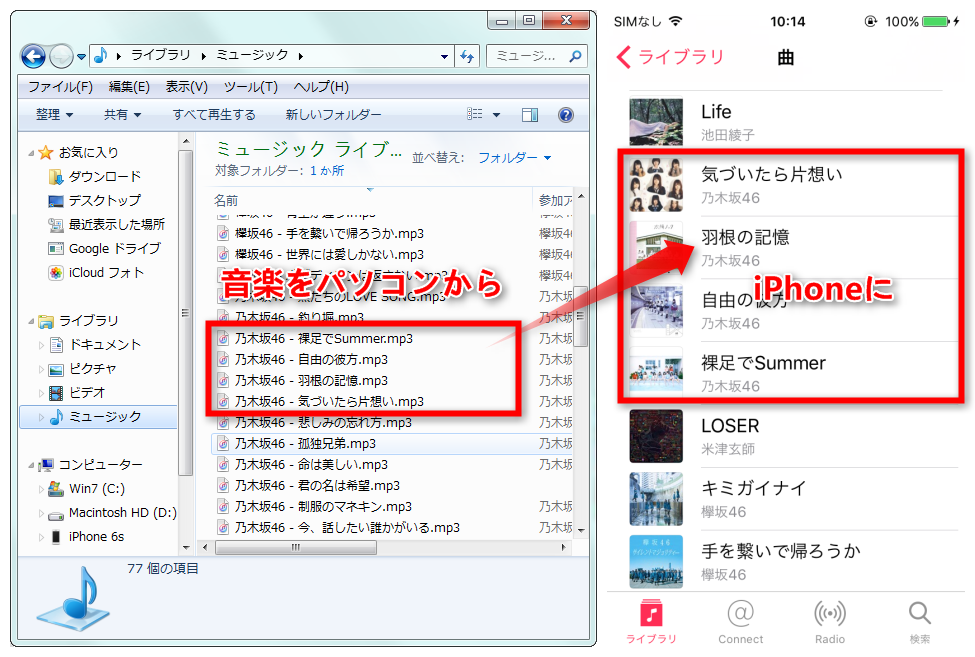Tap the song 裸足でSummer on iPhone
This screenshot has height=657, width=975.
point(763,363)
